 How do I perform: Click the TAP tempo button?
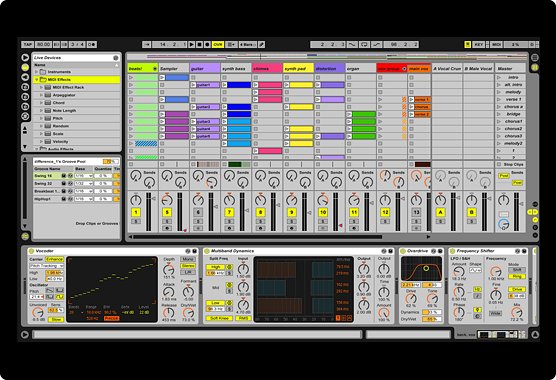(28, 45)
